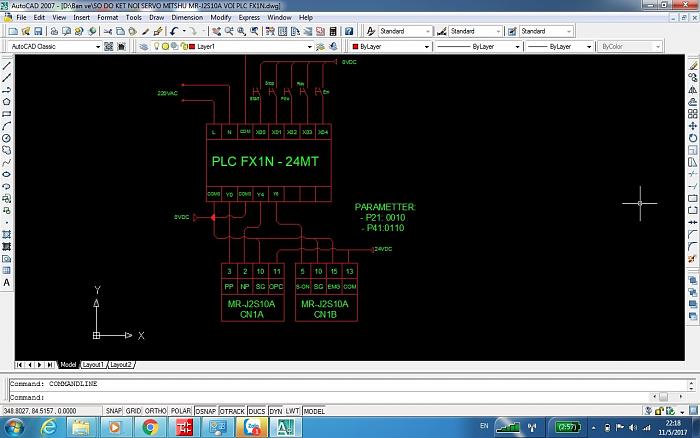Open the Draw menu
700x438 pixels.
(x=157, y=17)
